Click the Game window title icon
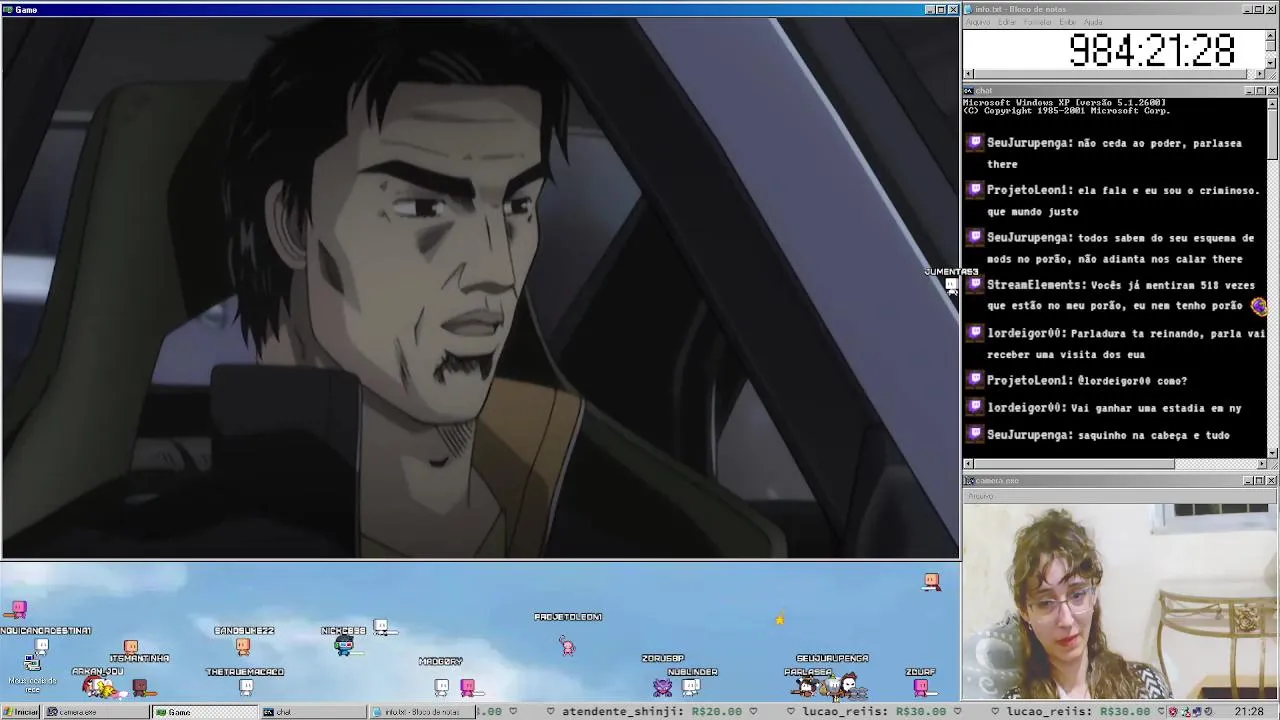Image resolution: width=1280 pixels, height=720 pixels. (x=7, y=9)
